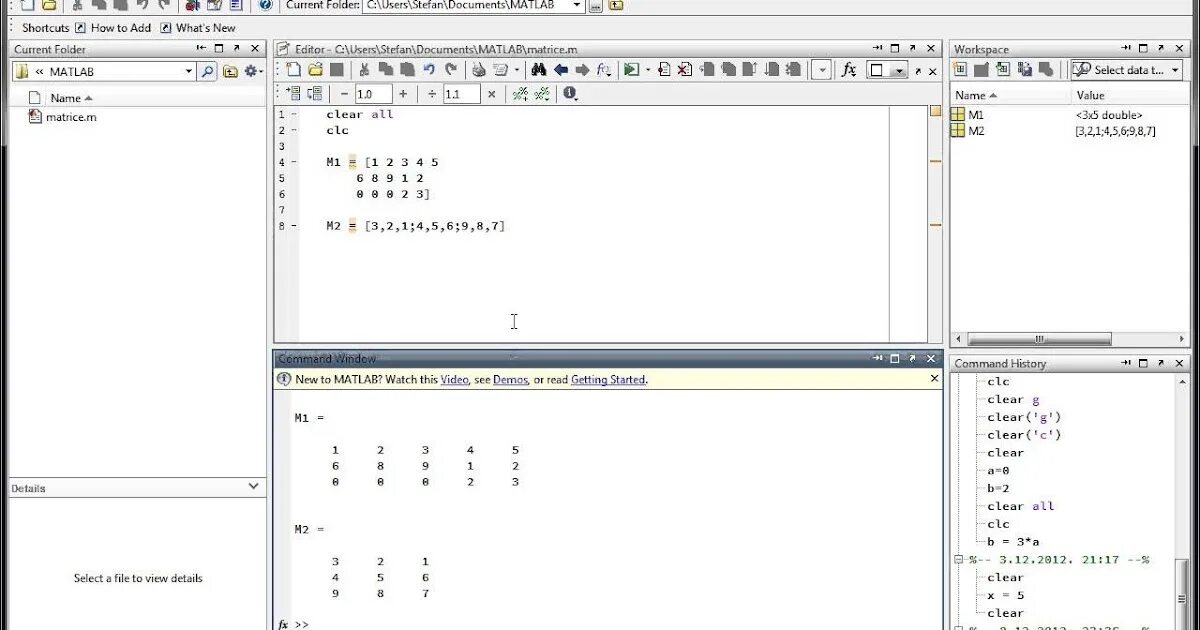Sort Current Folder by Name column
Viewport: 1200px width, 630px height.
71,98
